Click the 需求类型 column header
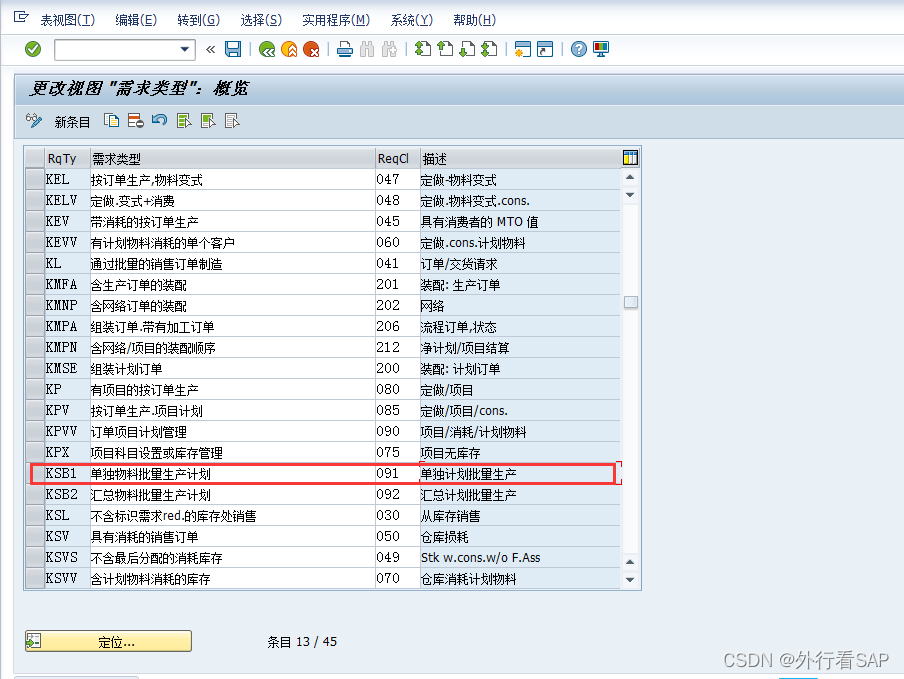The height and width of the screenshot is (679, 904). click(x=232, y=158)
